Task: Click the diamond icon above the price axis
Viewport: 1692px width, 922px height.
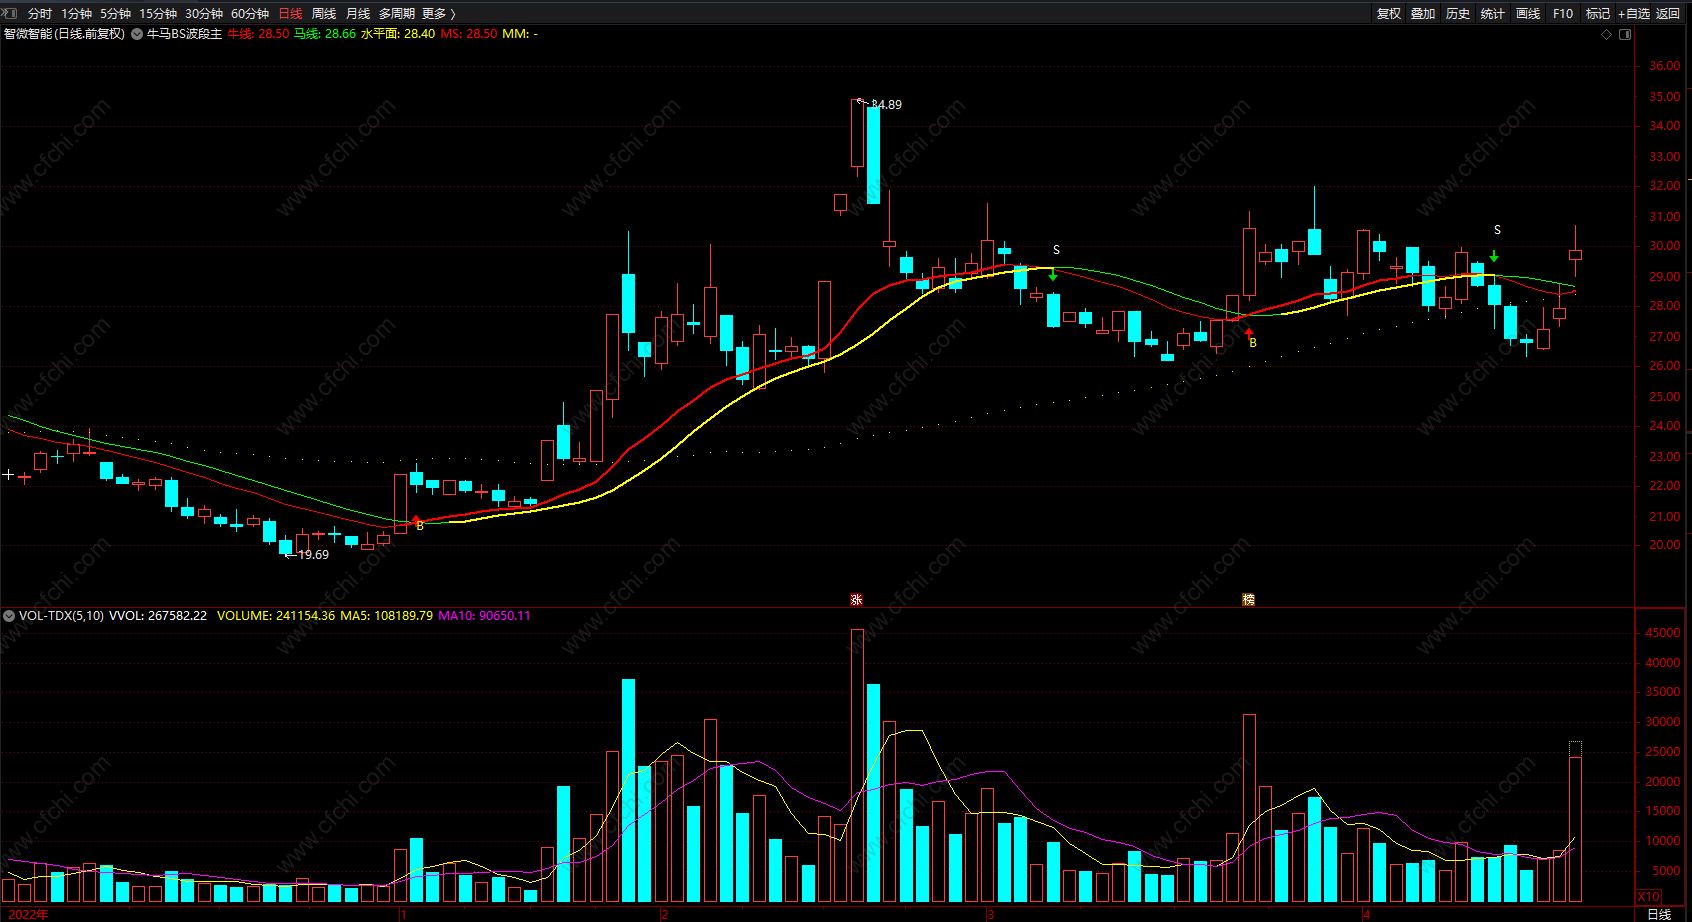Action: coord(1607,34)
